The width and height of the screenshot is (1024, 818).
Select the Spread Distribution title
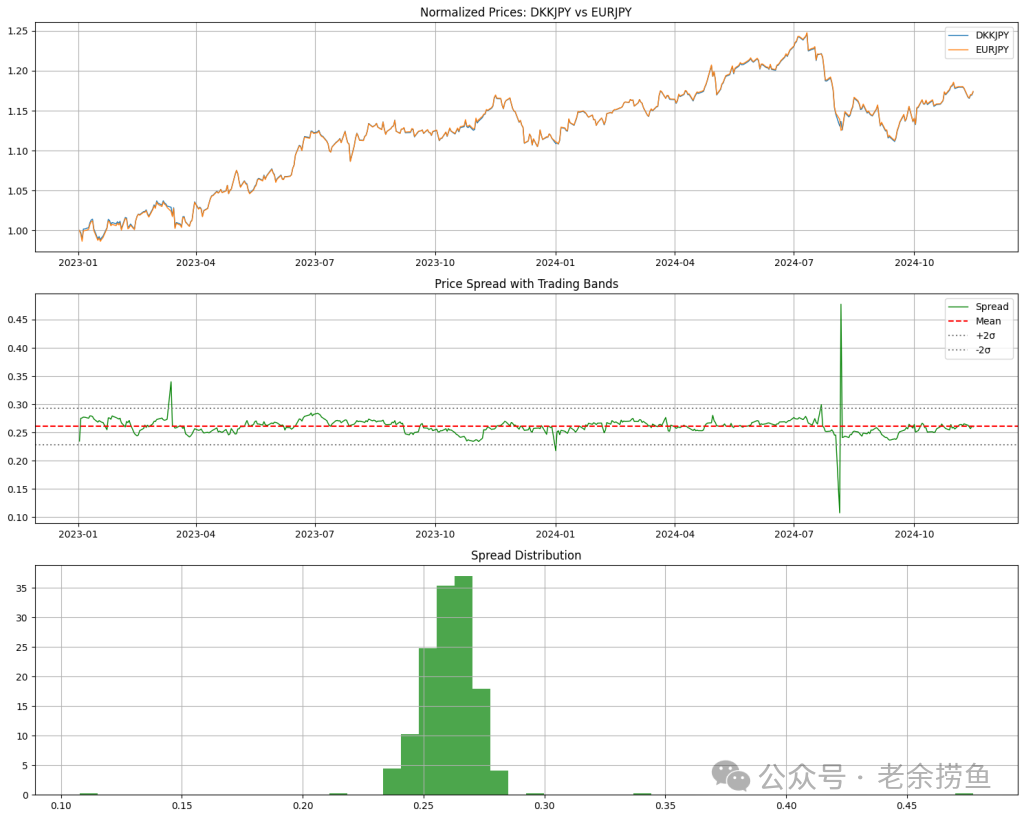click(524, 555)
